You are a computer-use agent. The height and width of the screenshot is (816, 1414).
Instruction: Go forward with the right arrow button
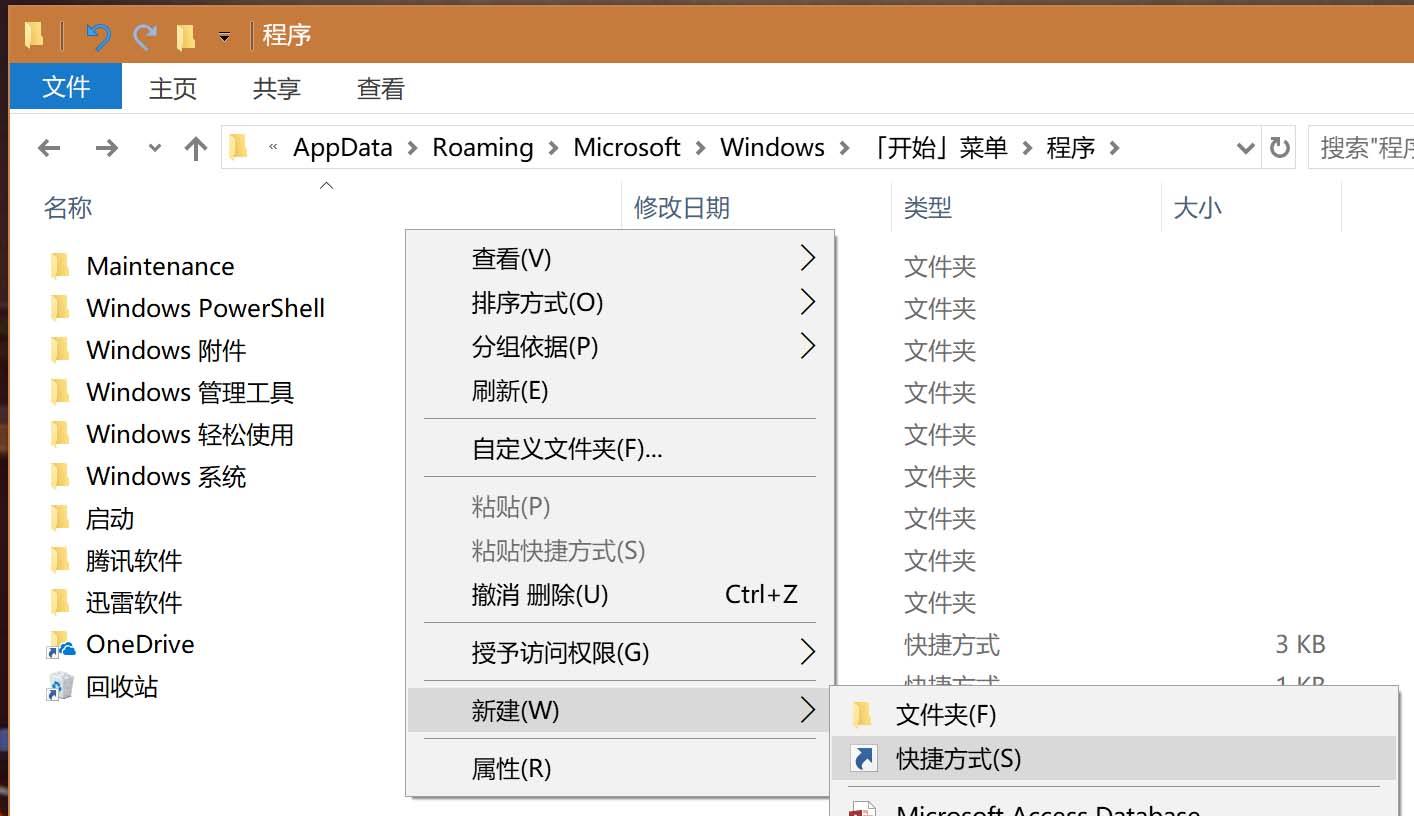(x=106, y=149)
